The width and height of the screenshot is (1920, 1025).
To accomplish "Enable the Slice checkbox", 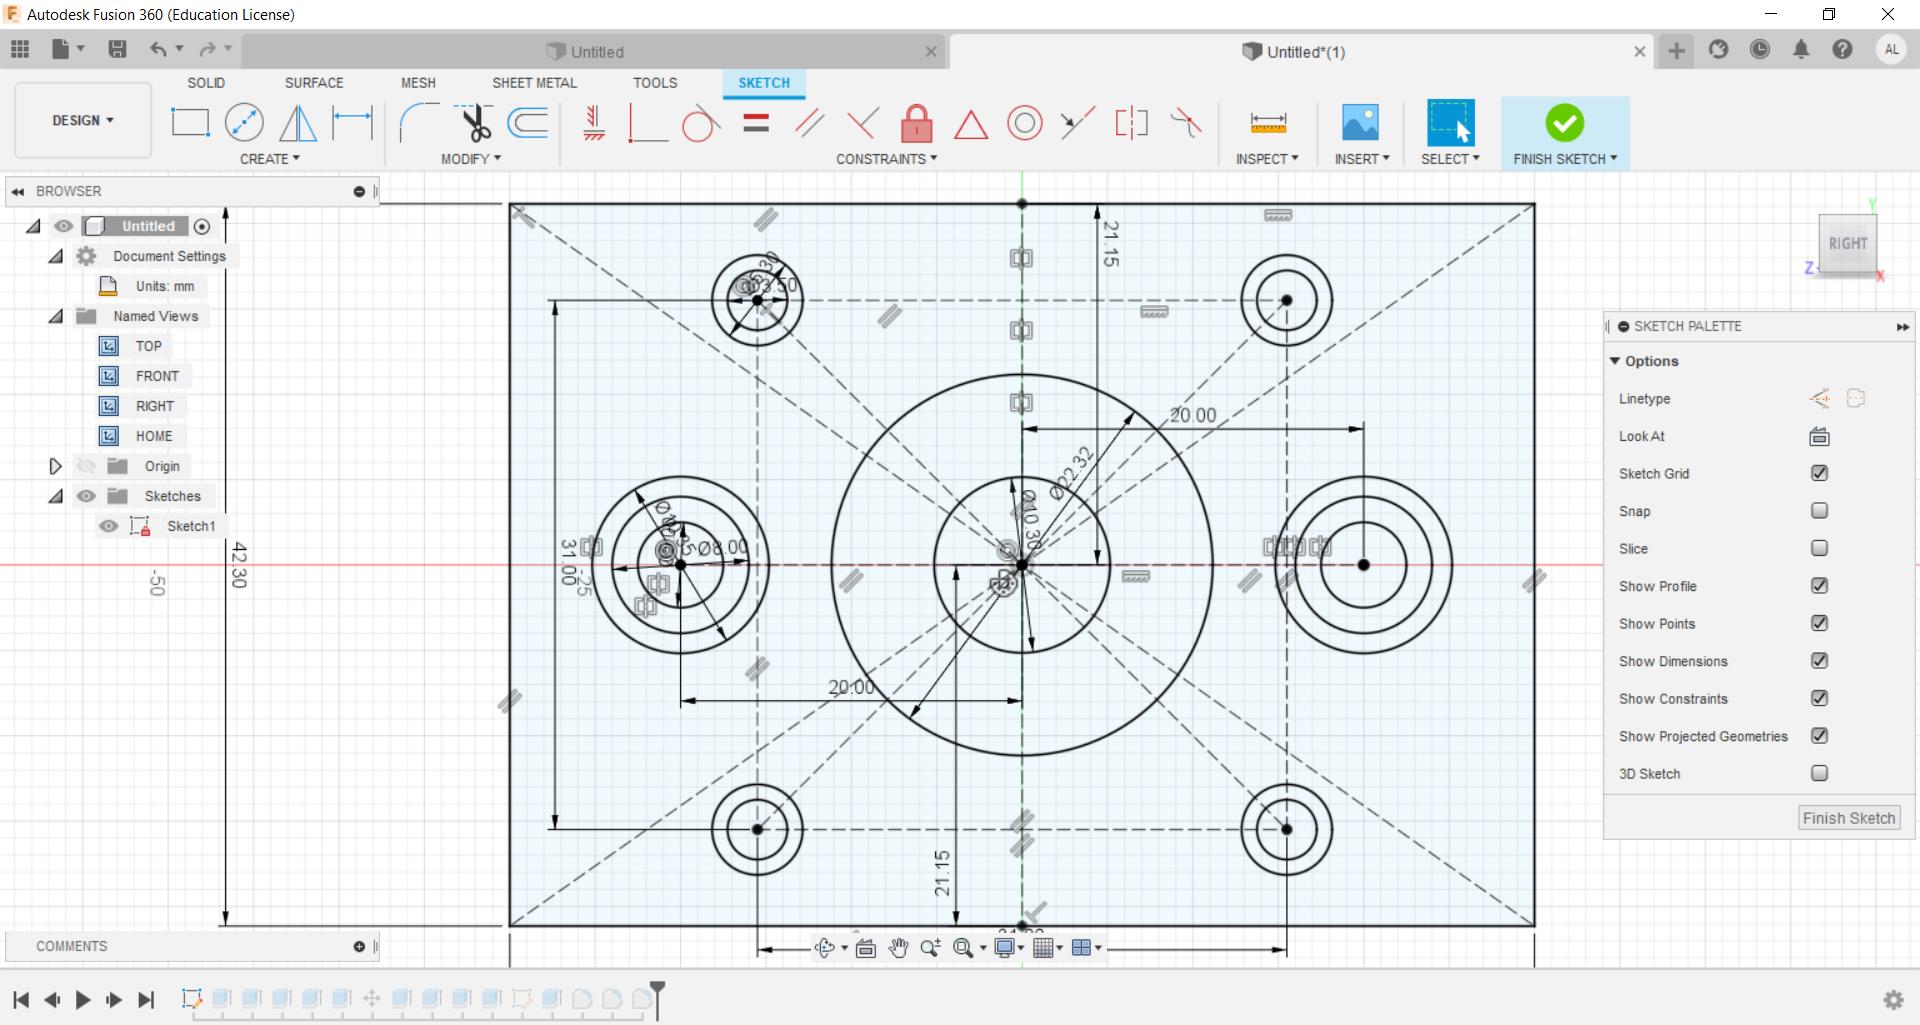I will (1819, 548).
